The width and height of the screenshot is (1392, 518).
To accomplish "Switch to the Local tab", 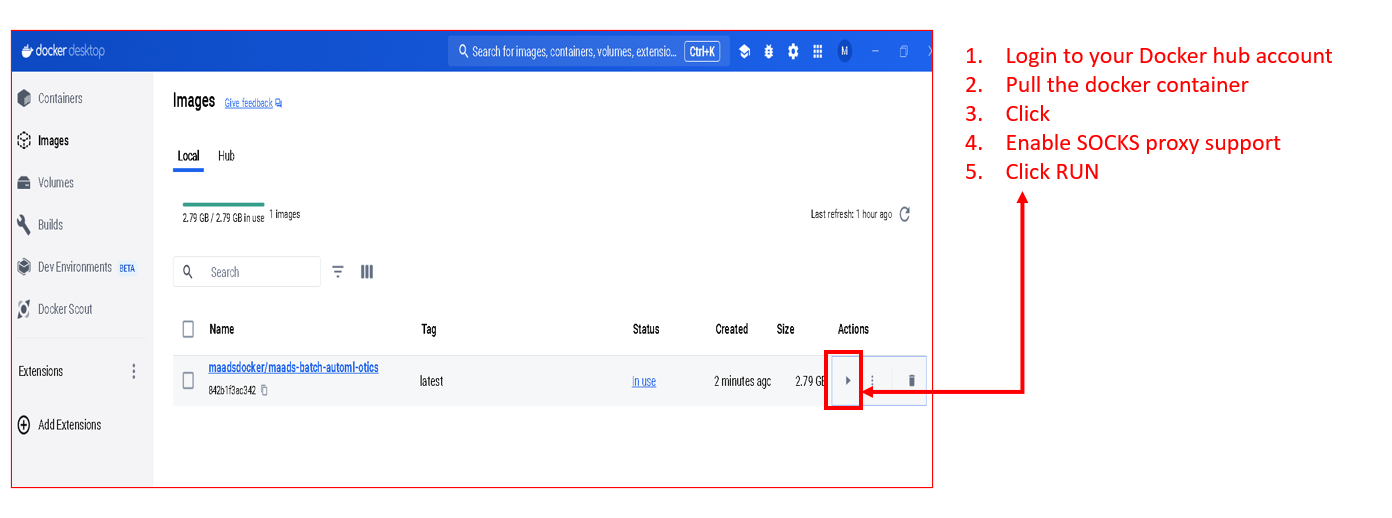I will point(188,156).
